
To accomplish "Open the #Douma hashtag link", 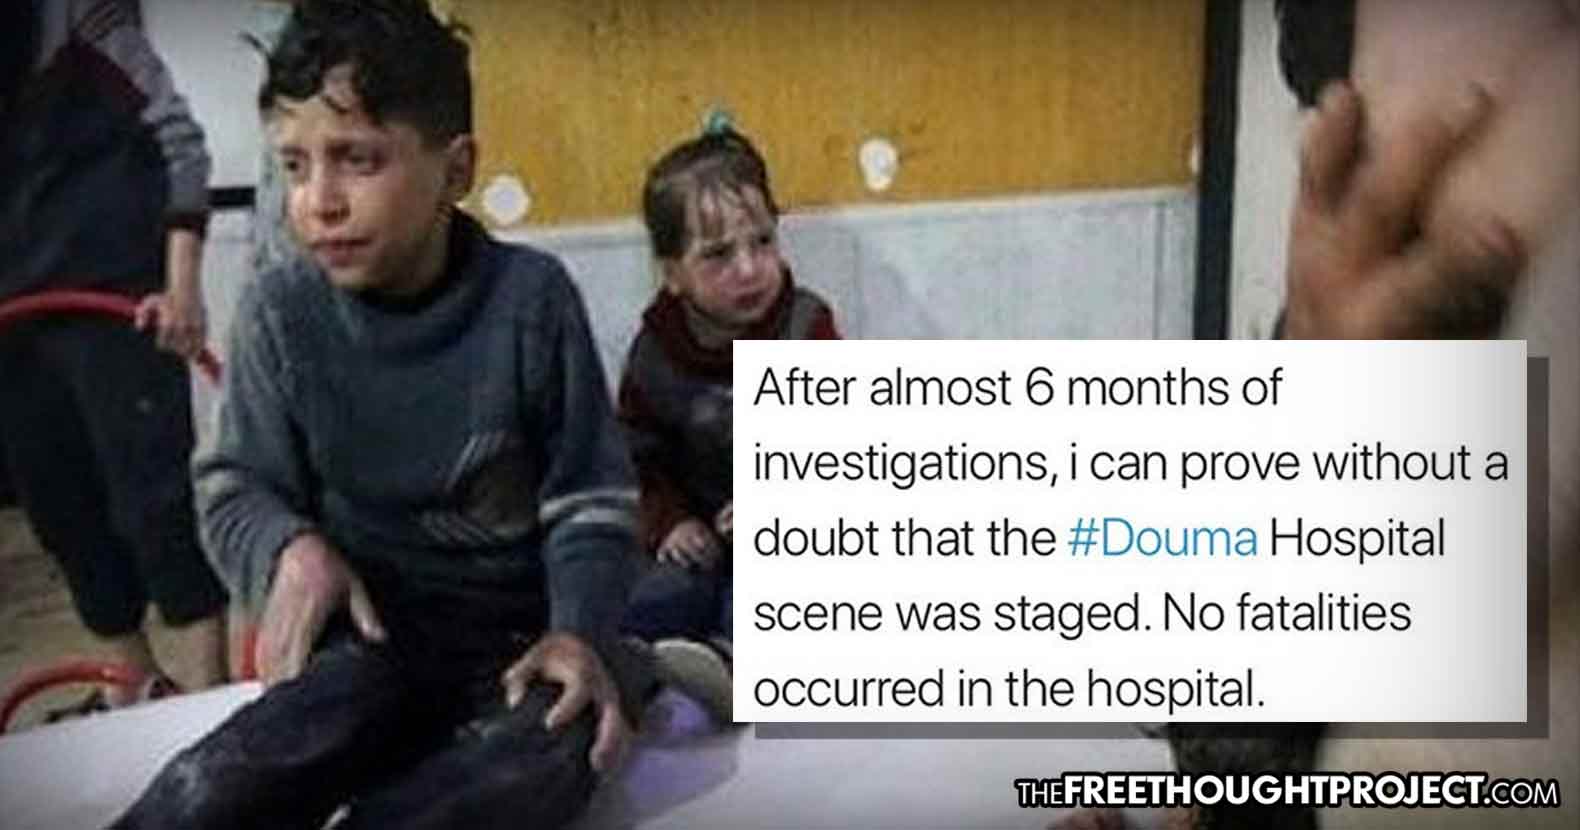I will [x=1163, y=538].
